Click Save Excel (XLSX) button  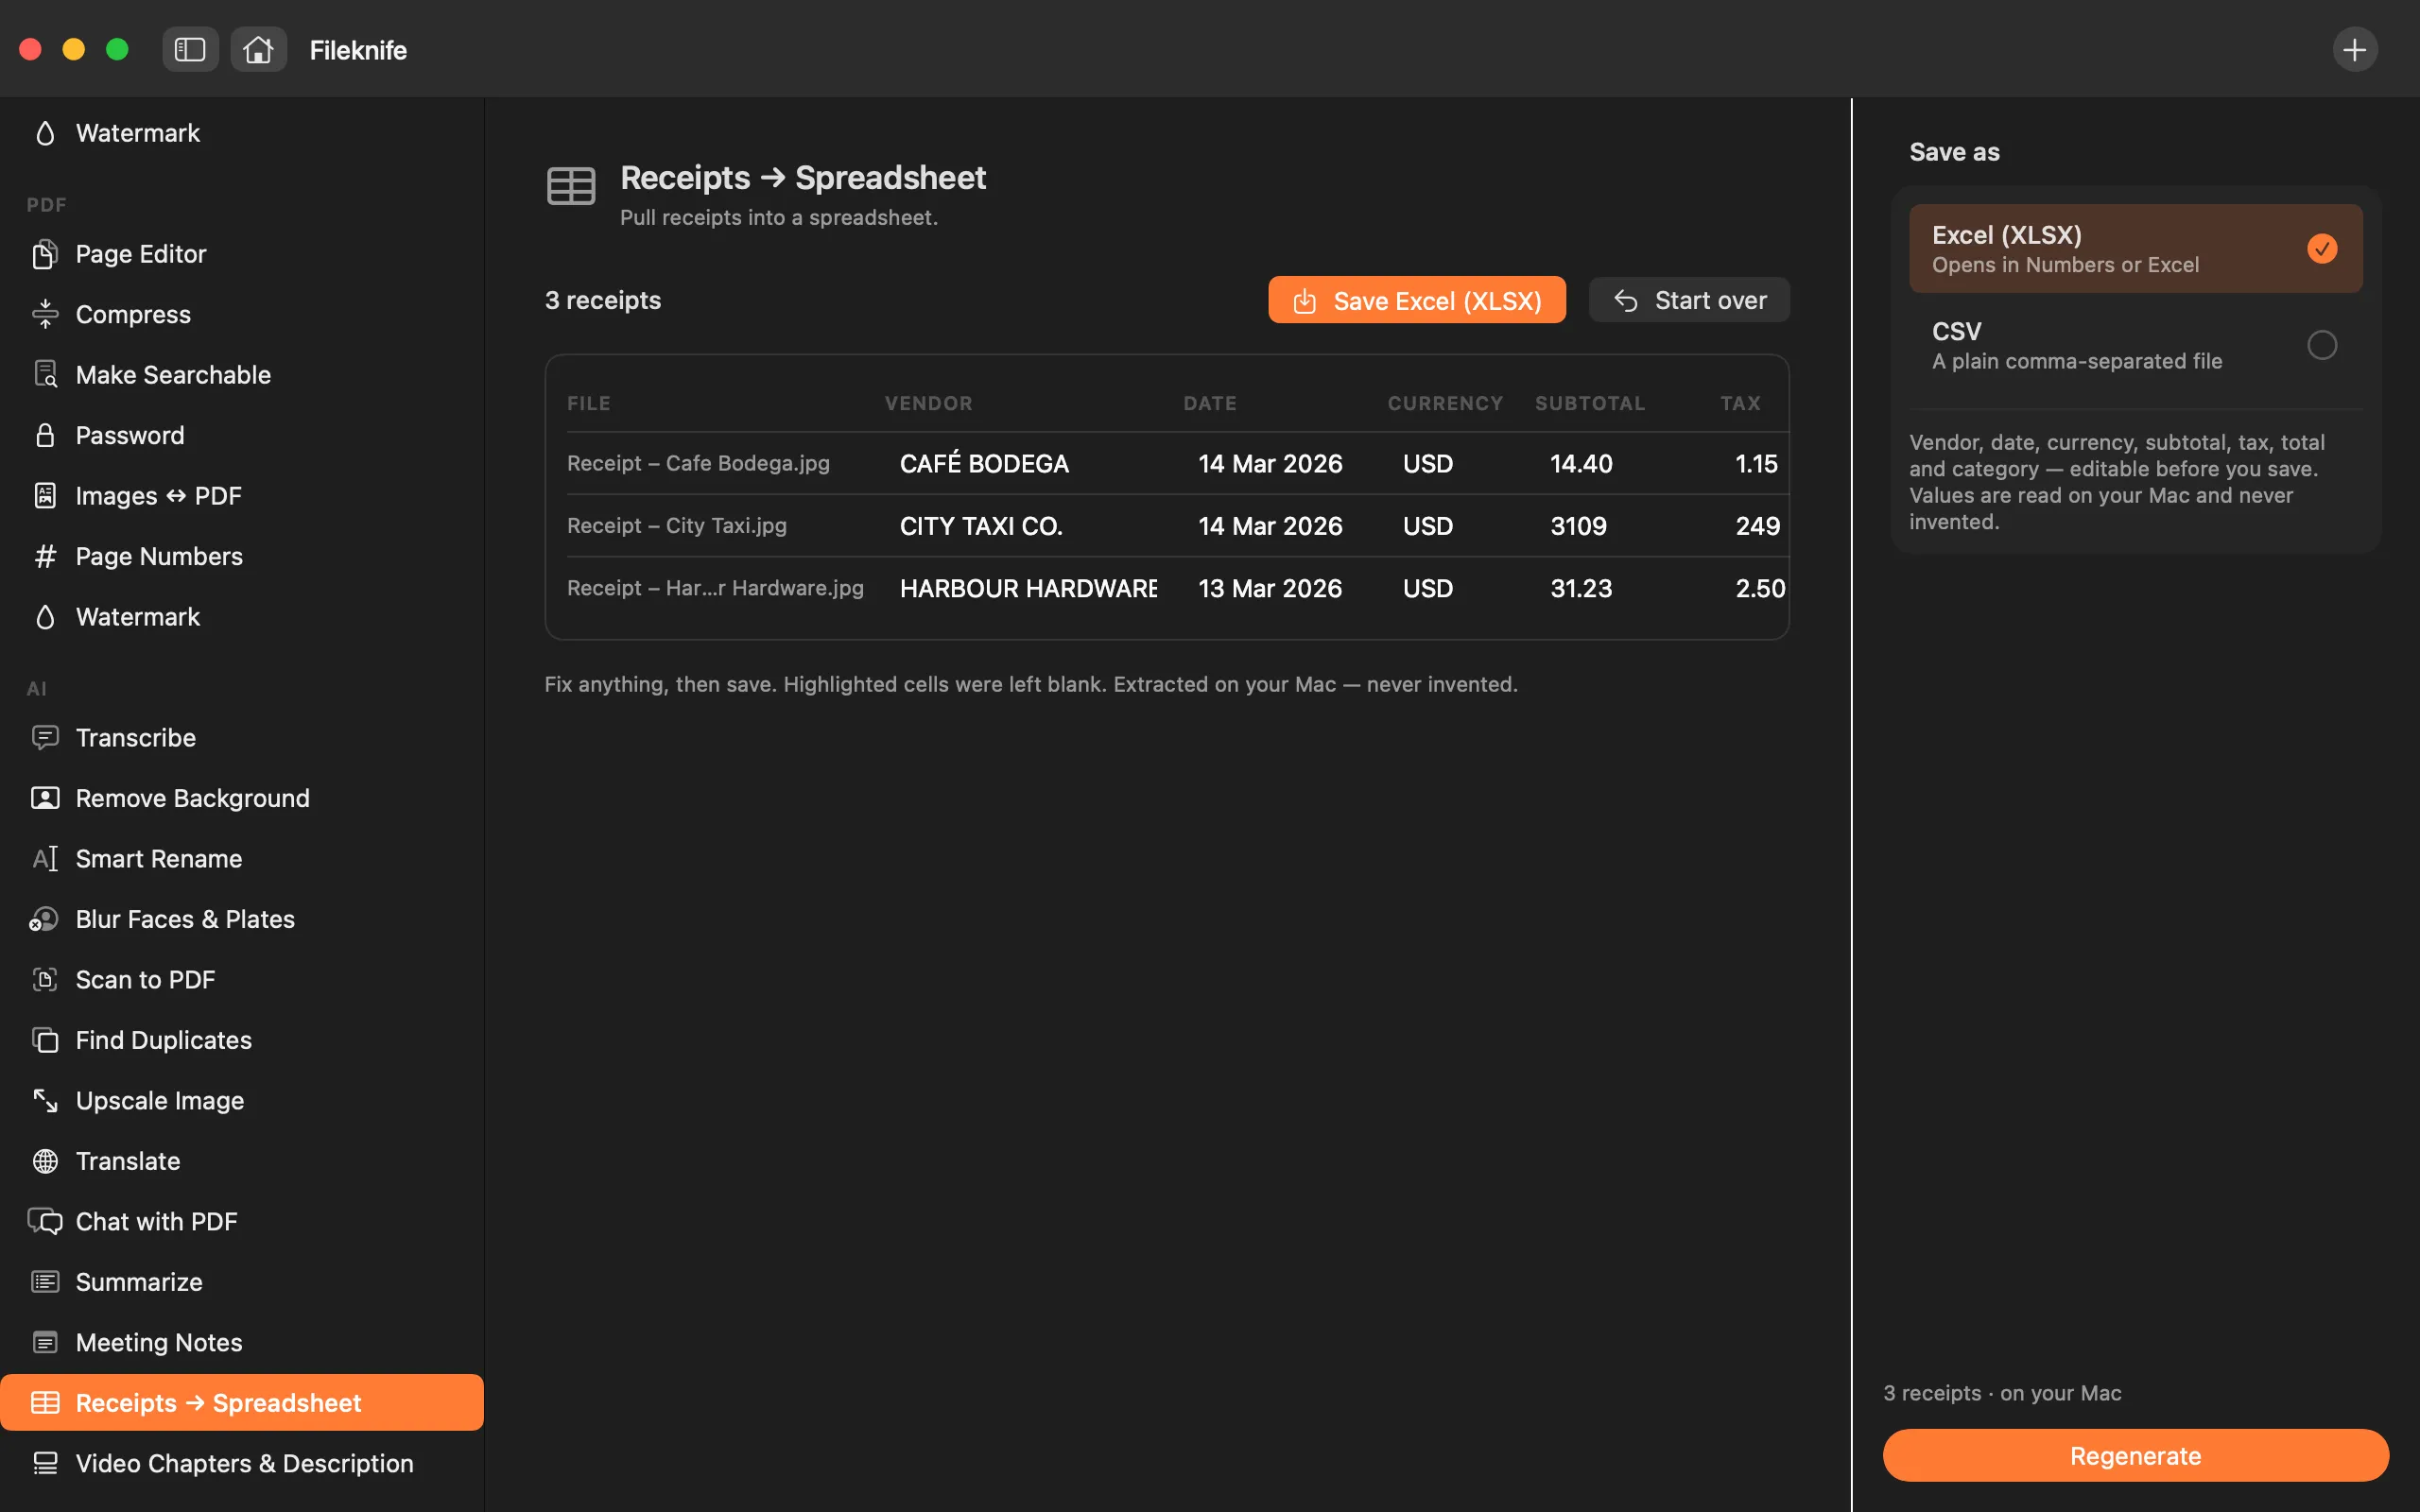[1416, 300]
